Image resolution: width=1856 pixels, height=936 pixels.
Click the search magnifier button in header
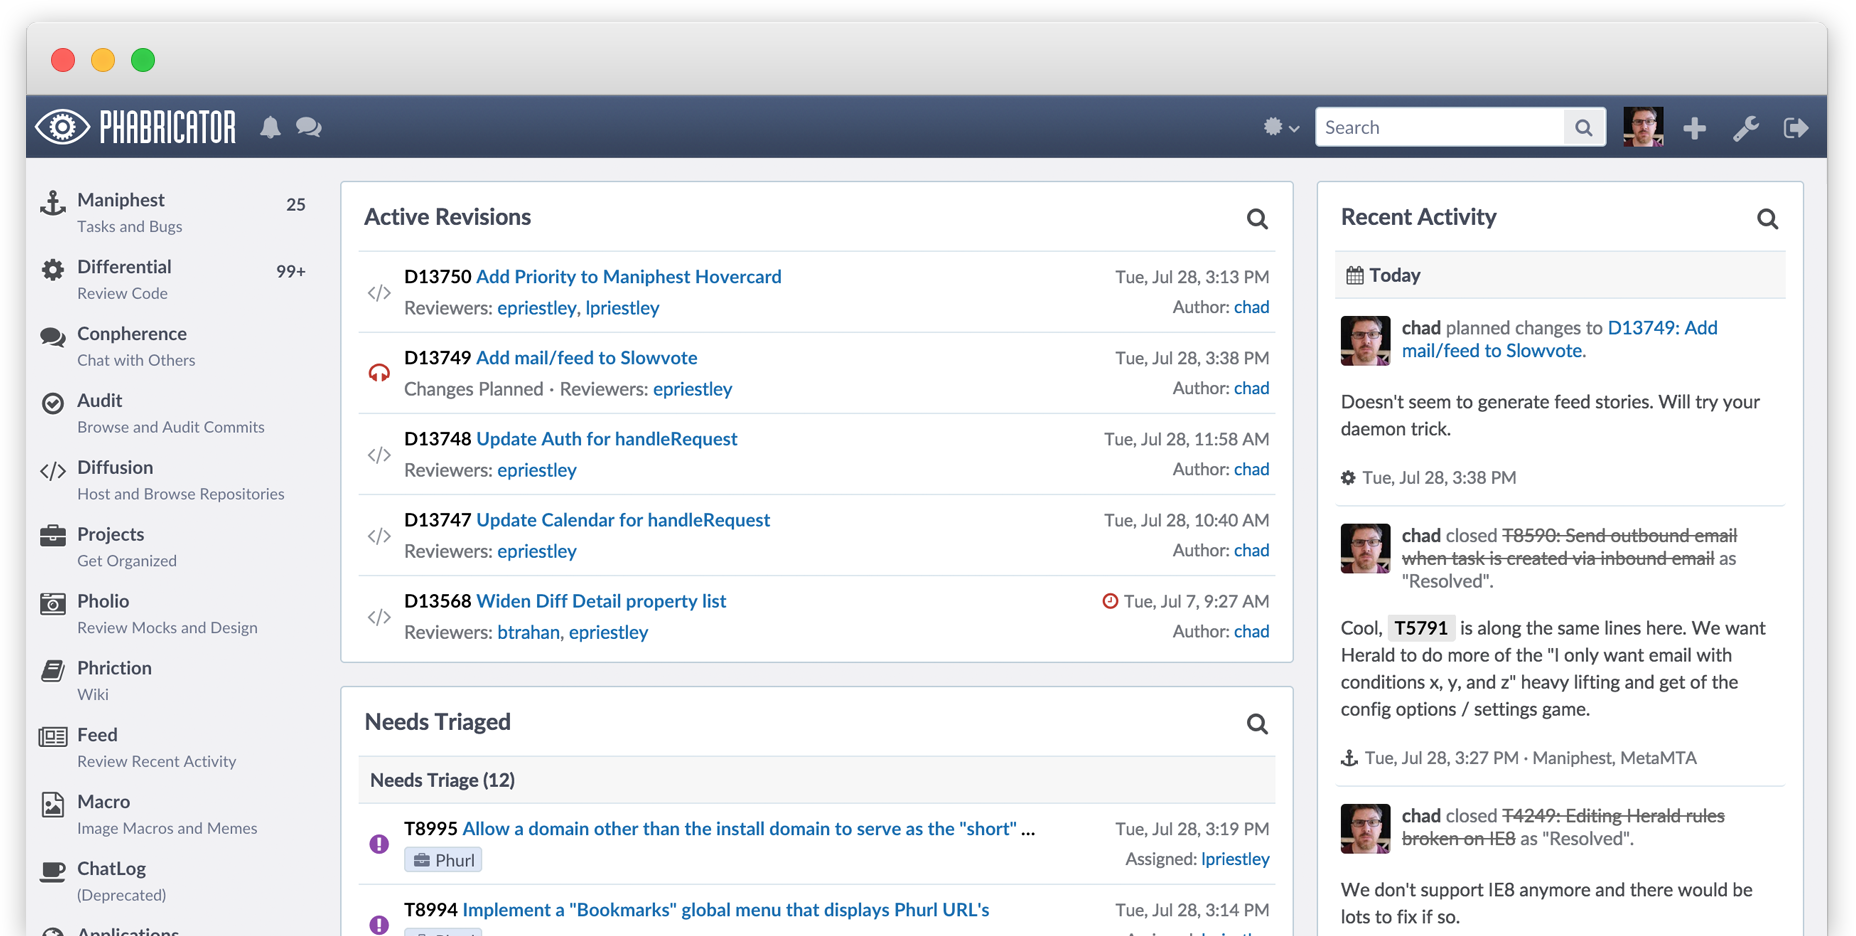pos(1584,127)
